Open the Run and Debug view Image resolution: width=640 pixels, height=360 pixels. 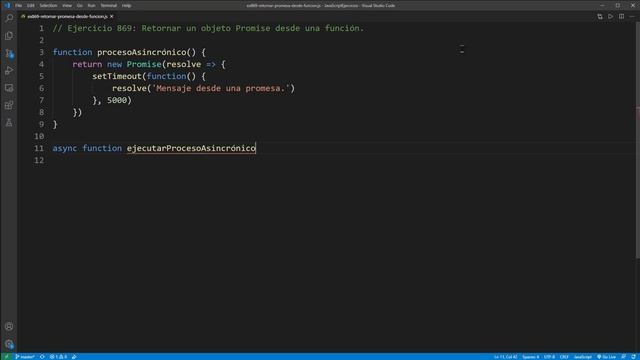[x=9, y=71]
